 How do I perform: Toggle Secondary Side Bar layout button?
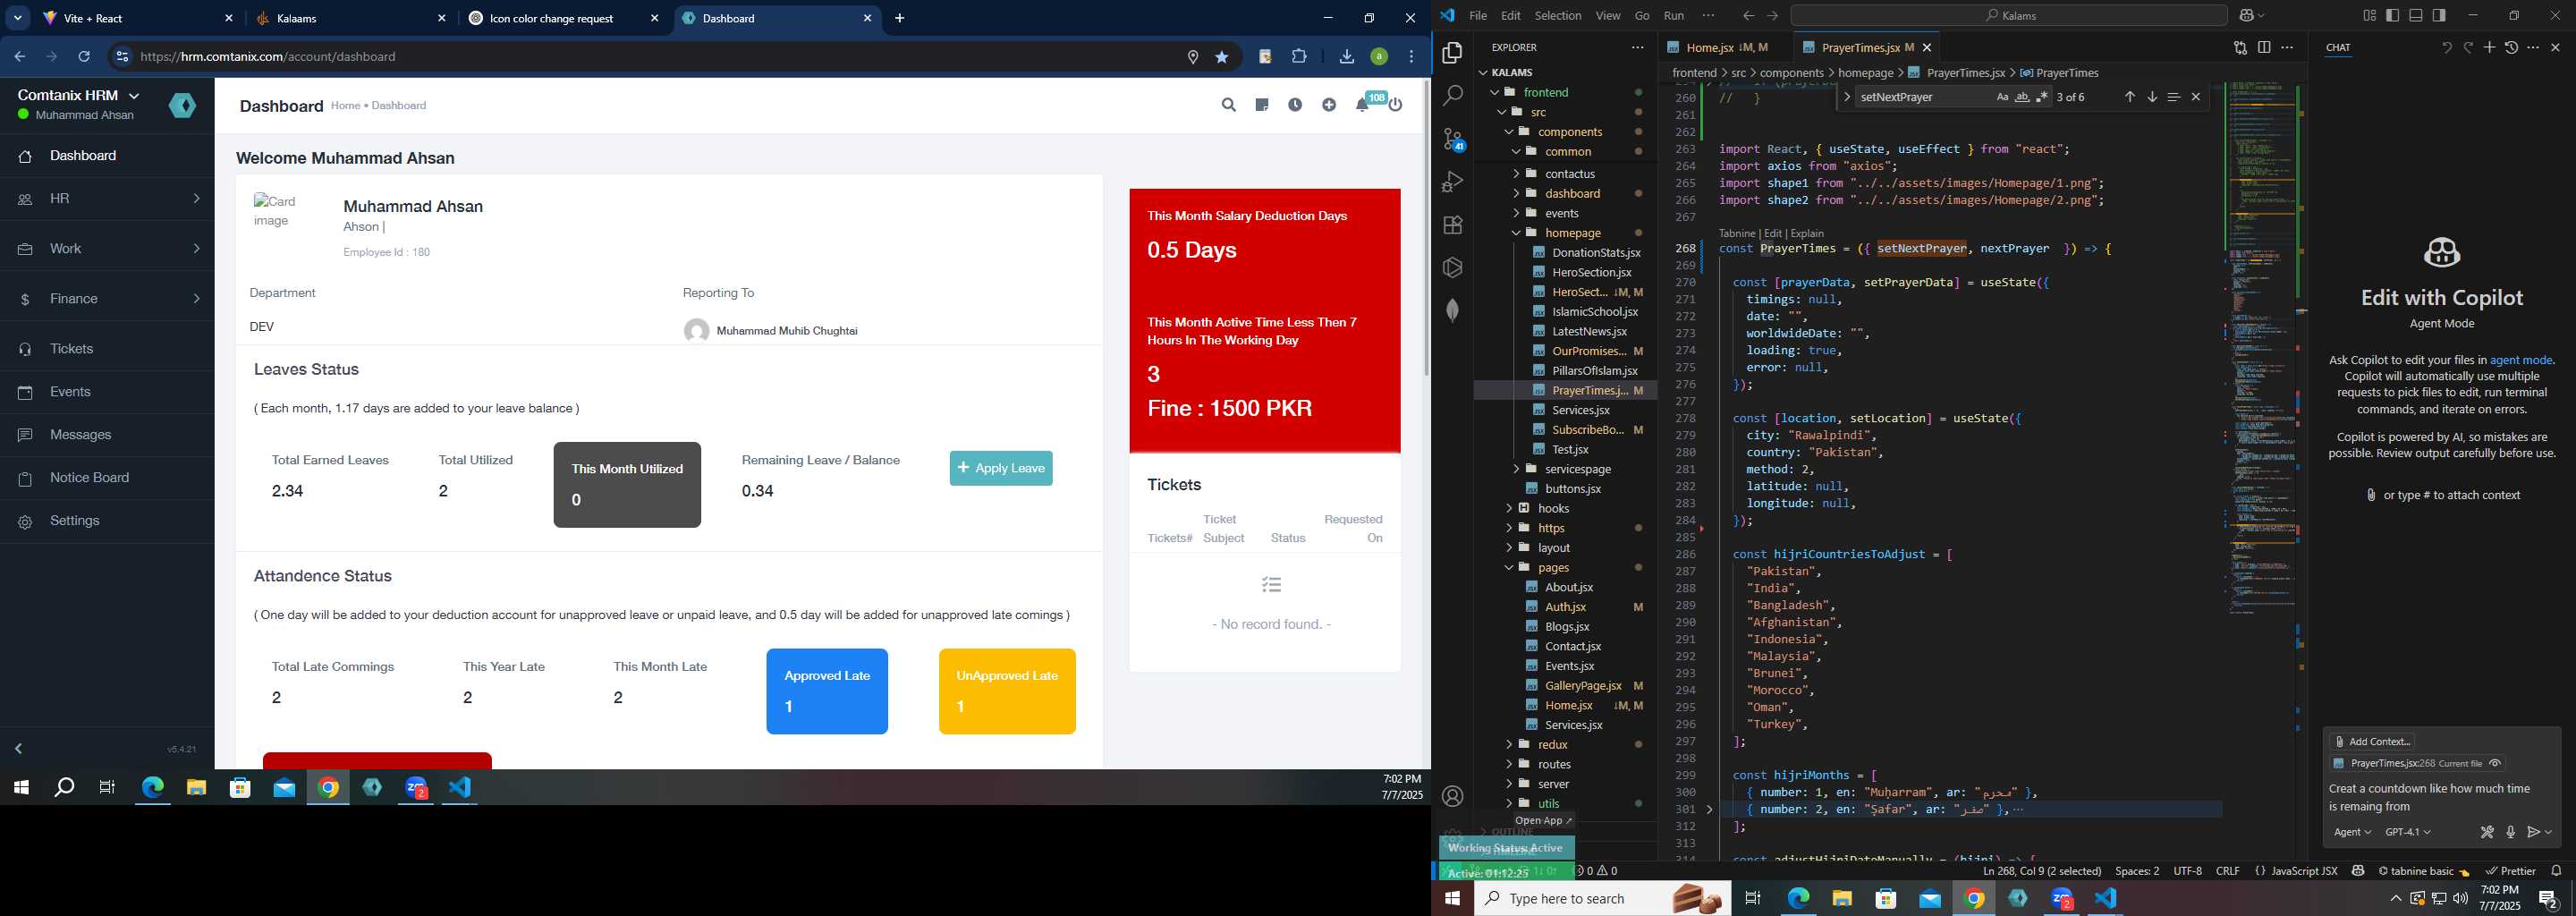pos(2439,15)
